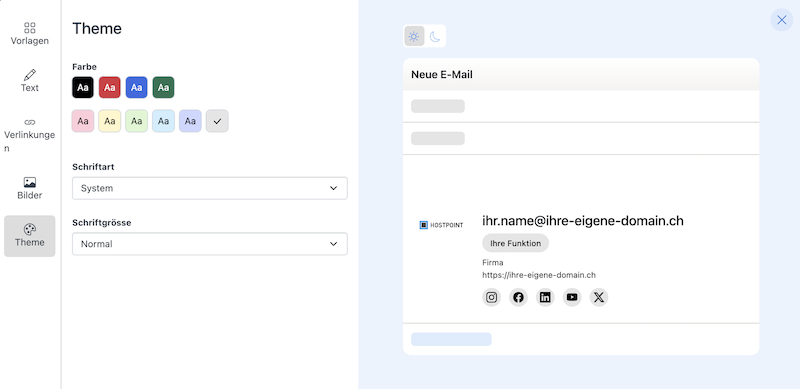800x389 pixels.
Task: Click the Theme panel heading
Action: [97, 29]
